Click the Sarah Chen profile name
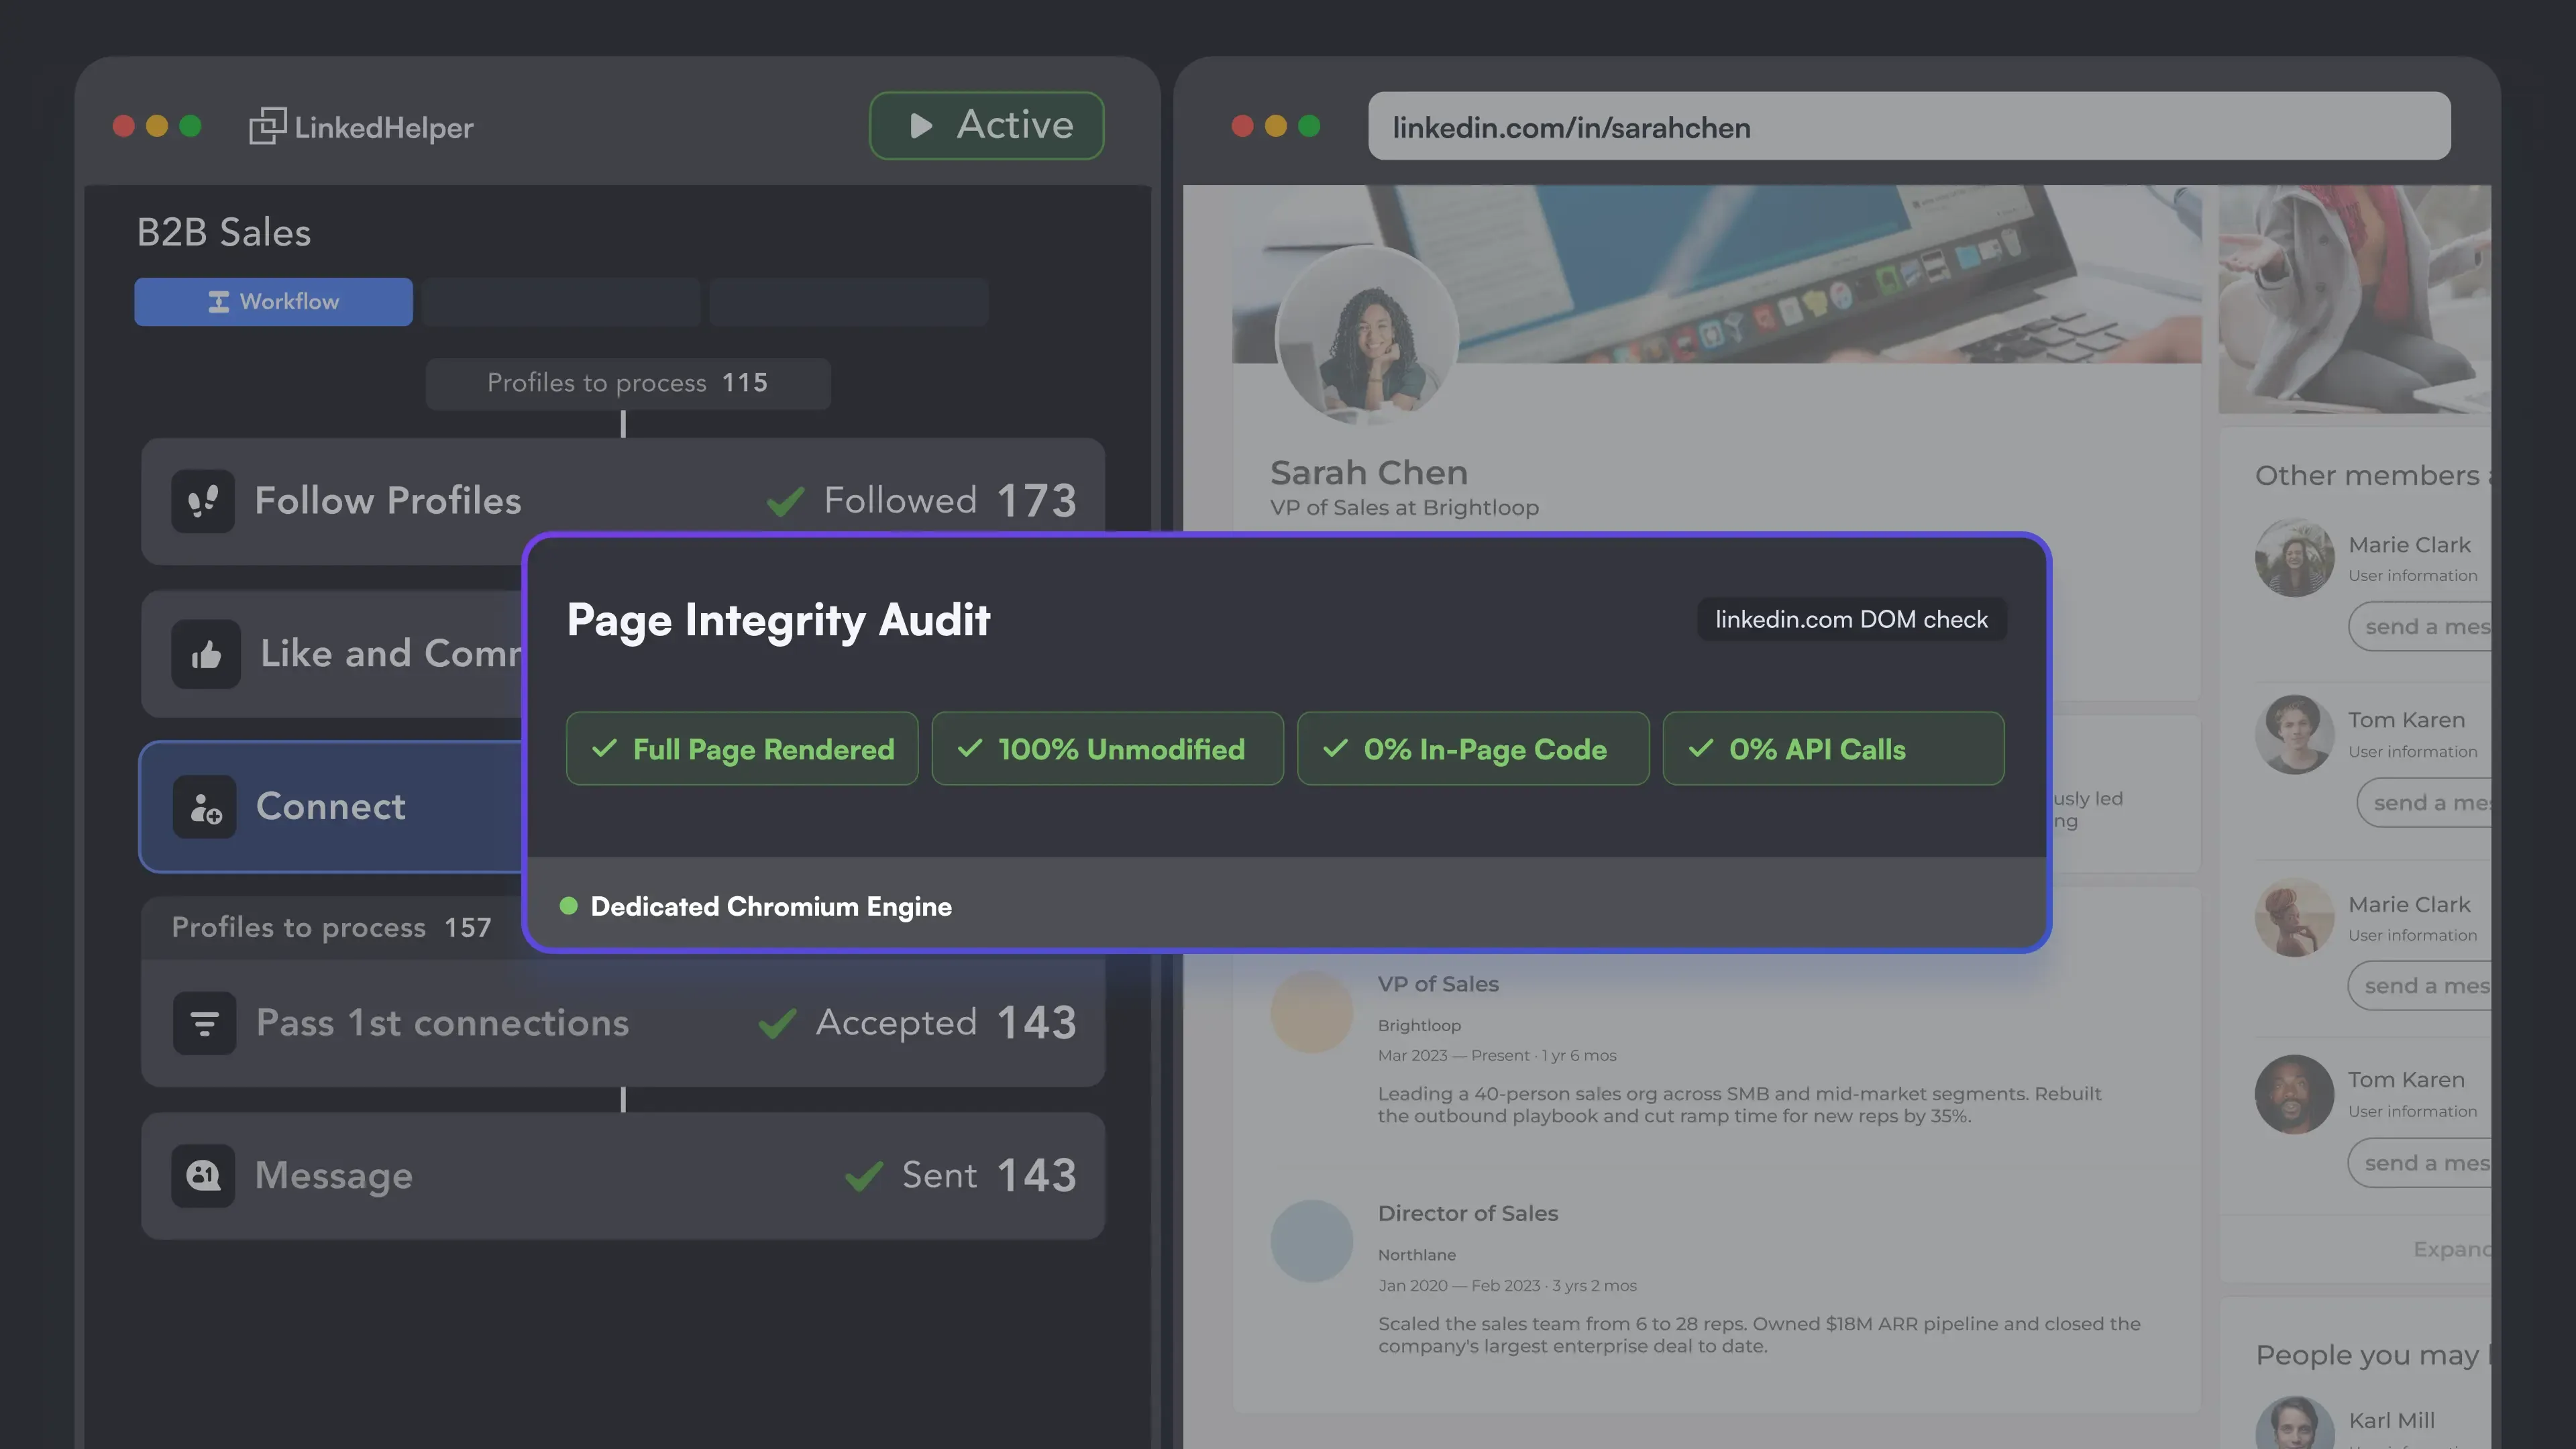The image size is (2576, 1449). [1369, 473]
